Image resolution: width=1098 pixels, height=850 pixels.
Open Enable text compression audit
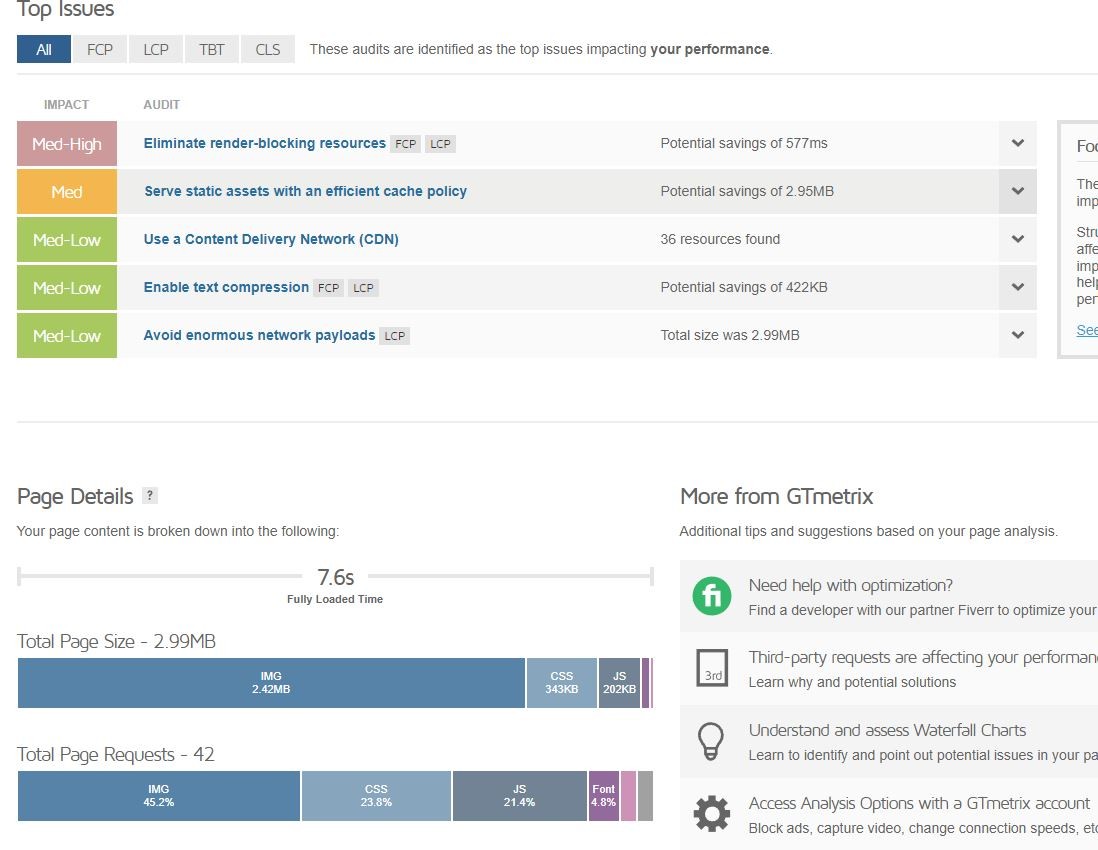point(226,287)
